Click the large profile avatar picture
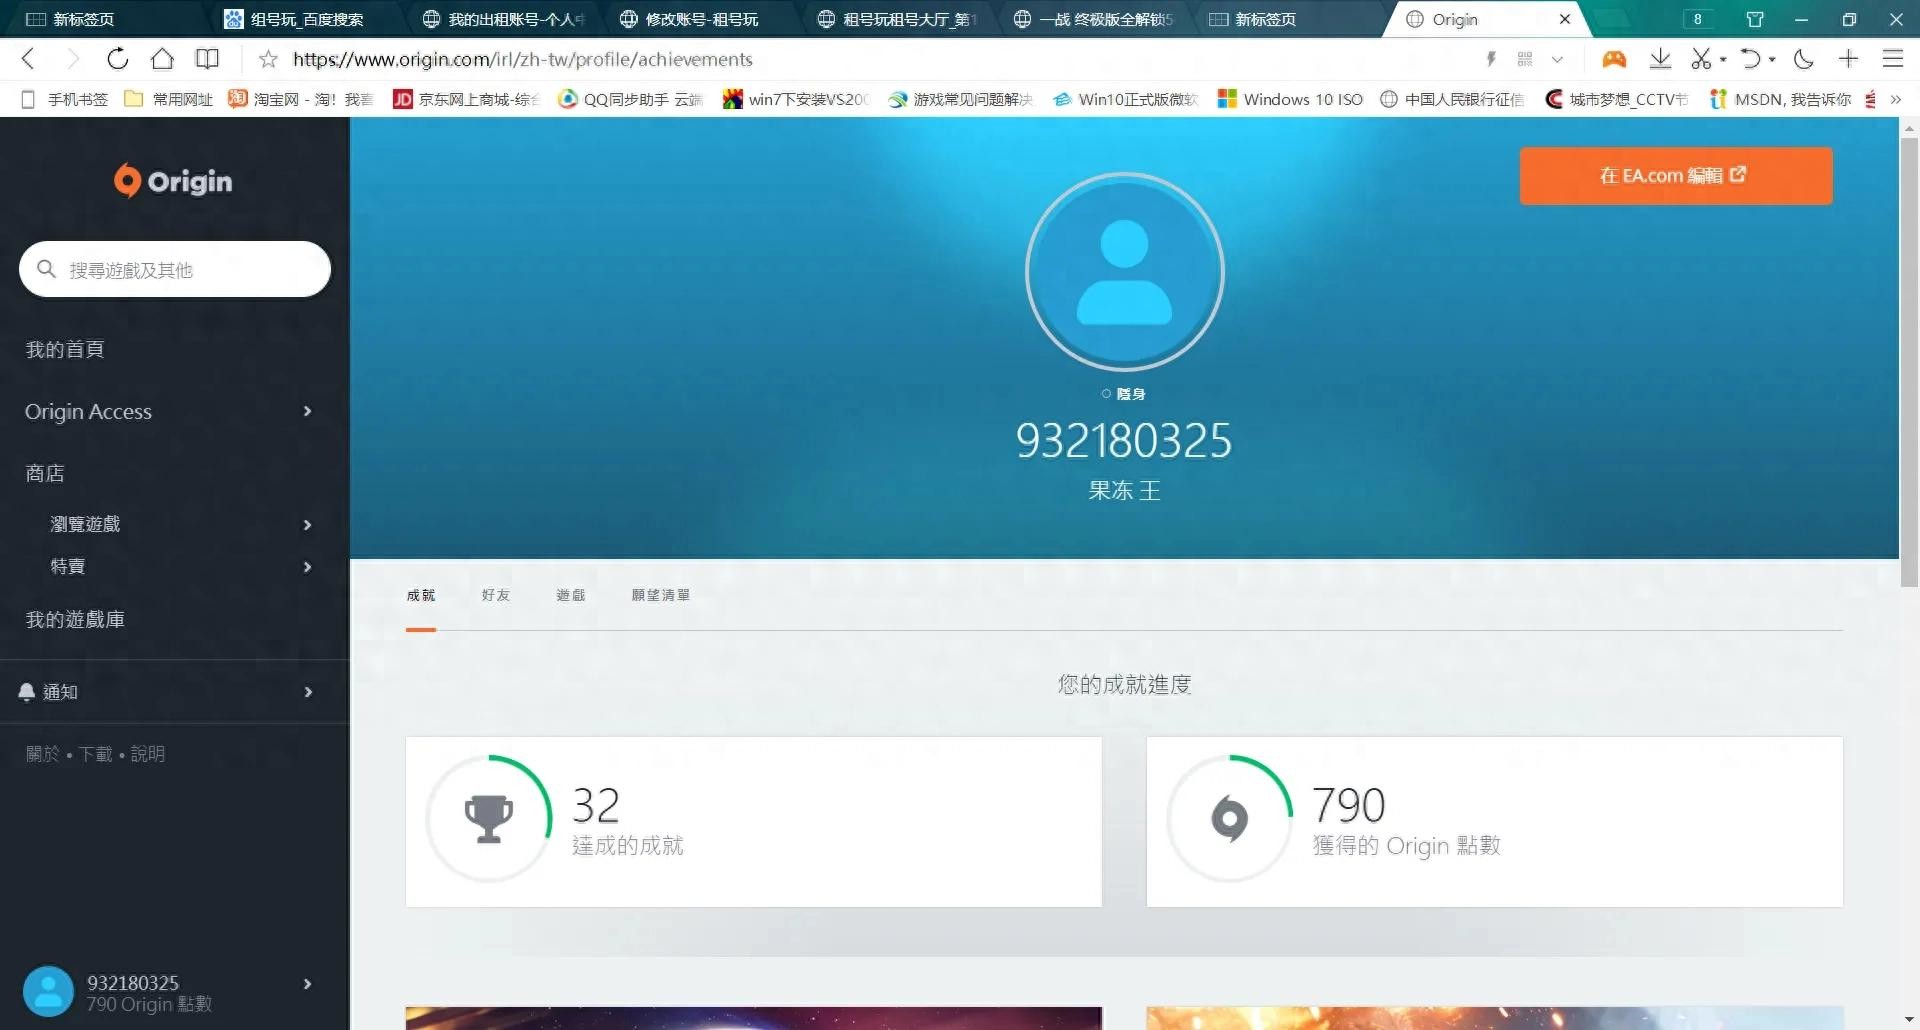Viewport: 1920px width, 1030px height. click(x=1124, y=272)
